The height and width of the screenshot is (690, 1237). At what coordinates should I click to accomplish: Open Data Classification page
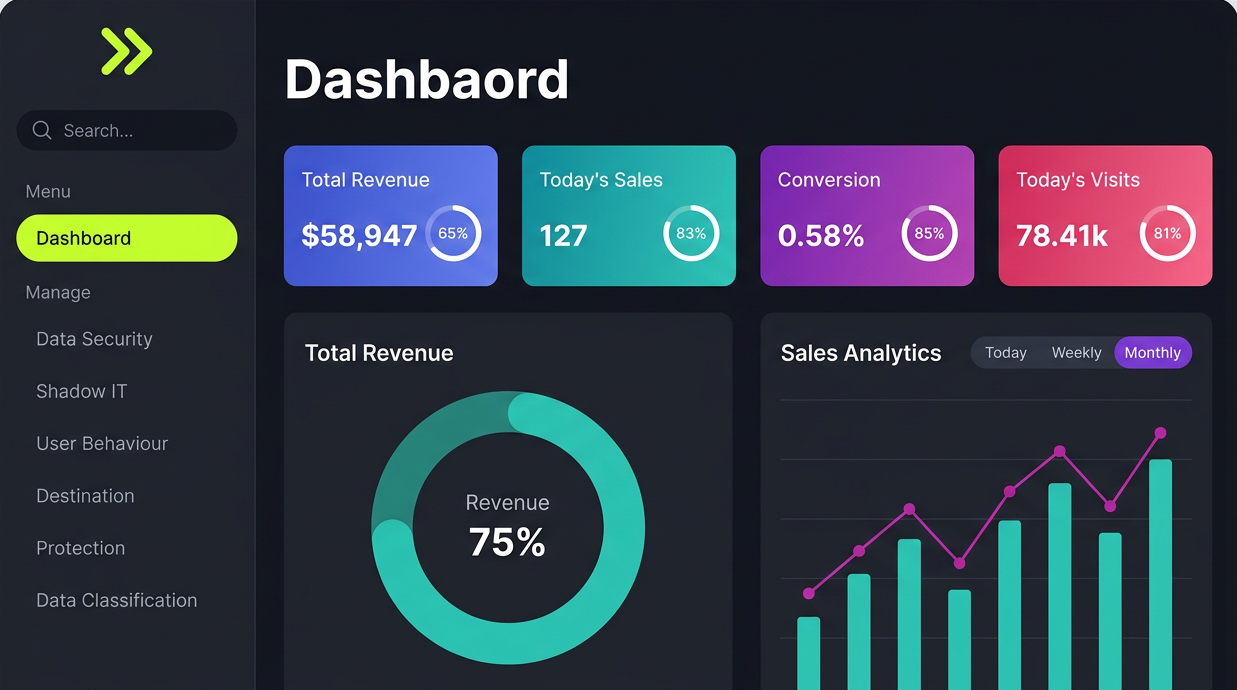click(x=116, y=600)
